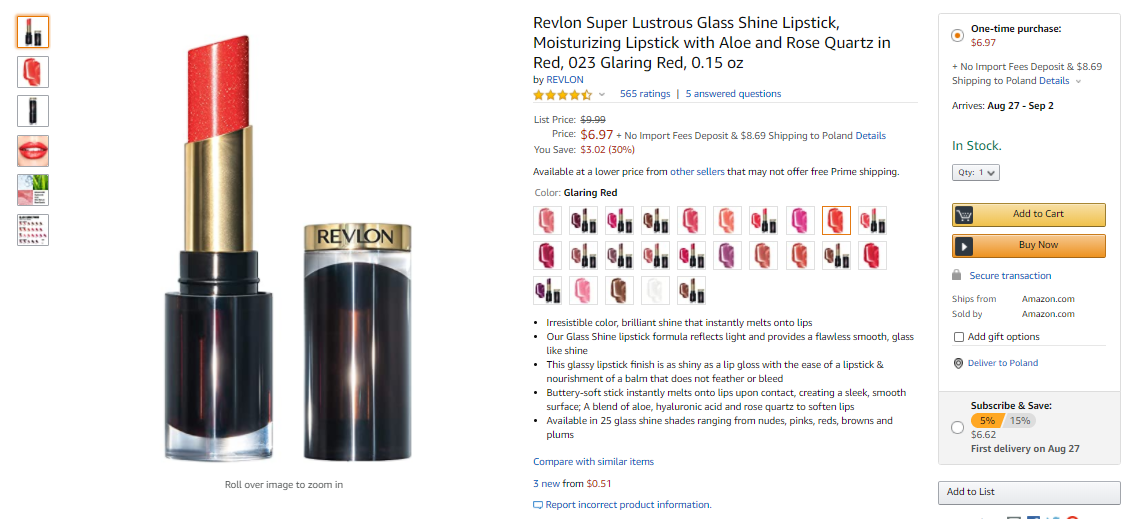Viewport: 1137px width, 519px height.
Task: Open the 565 ratings link
Action: pos(644,94)
